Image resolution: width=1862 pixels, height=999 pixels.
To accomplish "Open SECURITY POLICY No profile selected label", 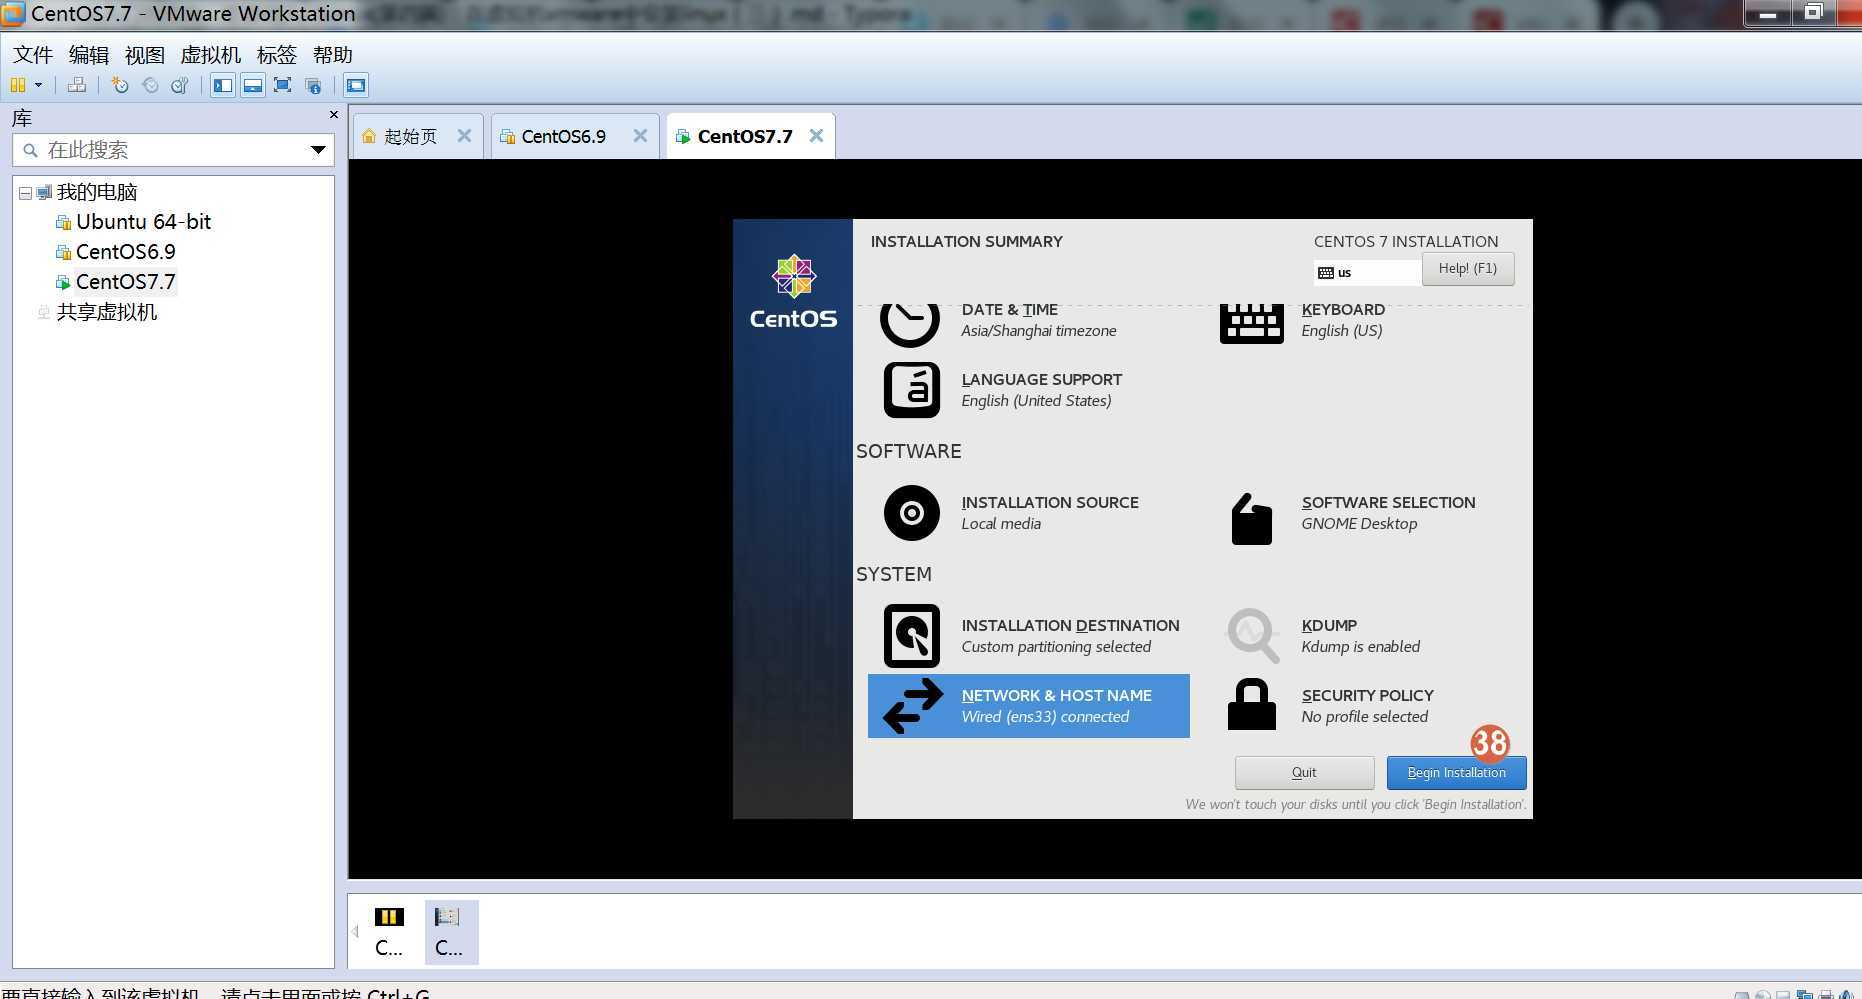I will point(1367,706).
